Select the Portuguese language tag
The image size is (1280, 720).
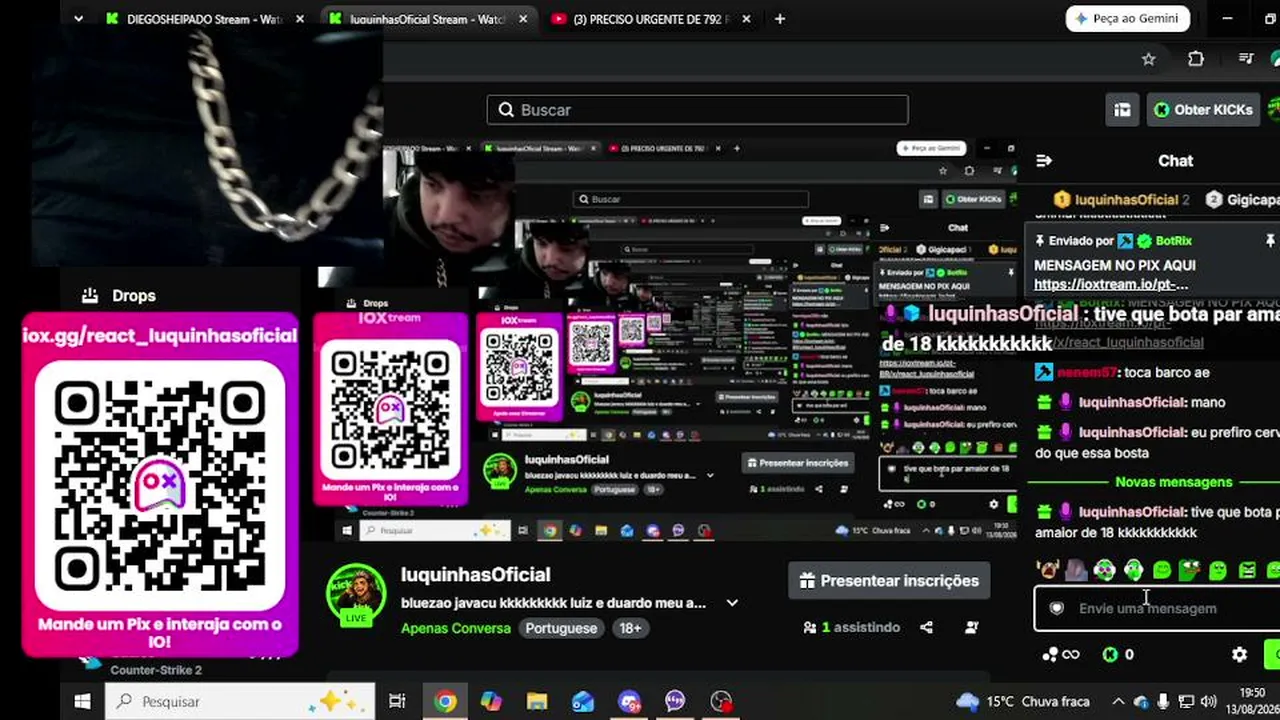[x=561, y=628]
